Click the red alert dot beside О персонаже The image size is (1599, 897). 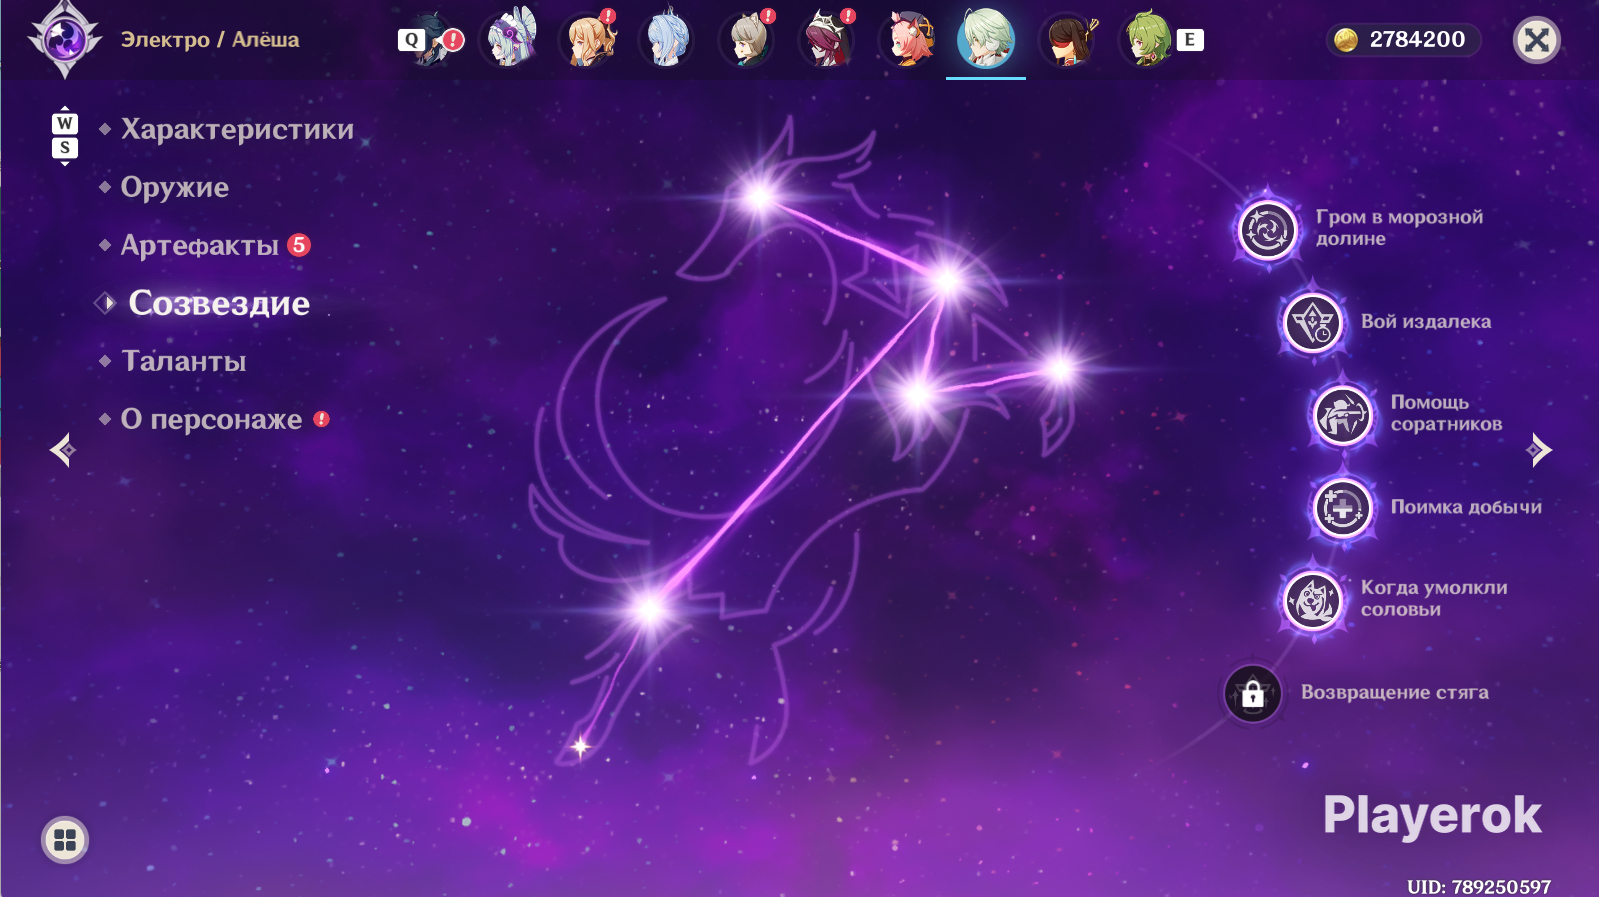(321, 419)
